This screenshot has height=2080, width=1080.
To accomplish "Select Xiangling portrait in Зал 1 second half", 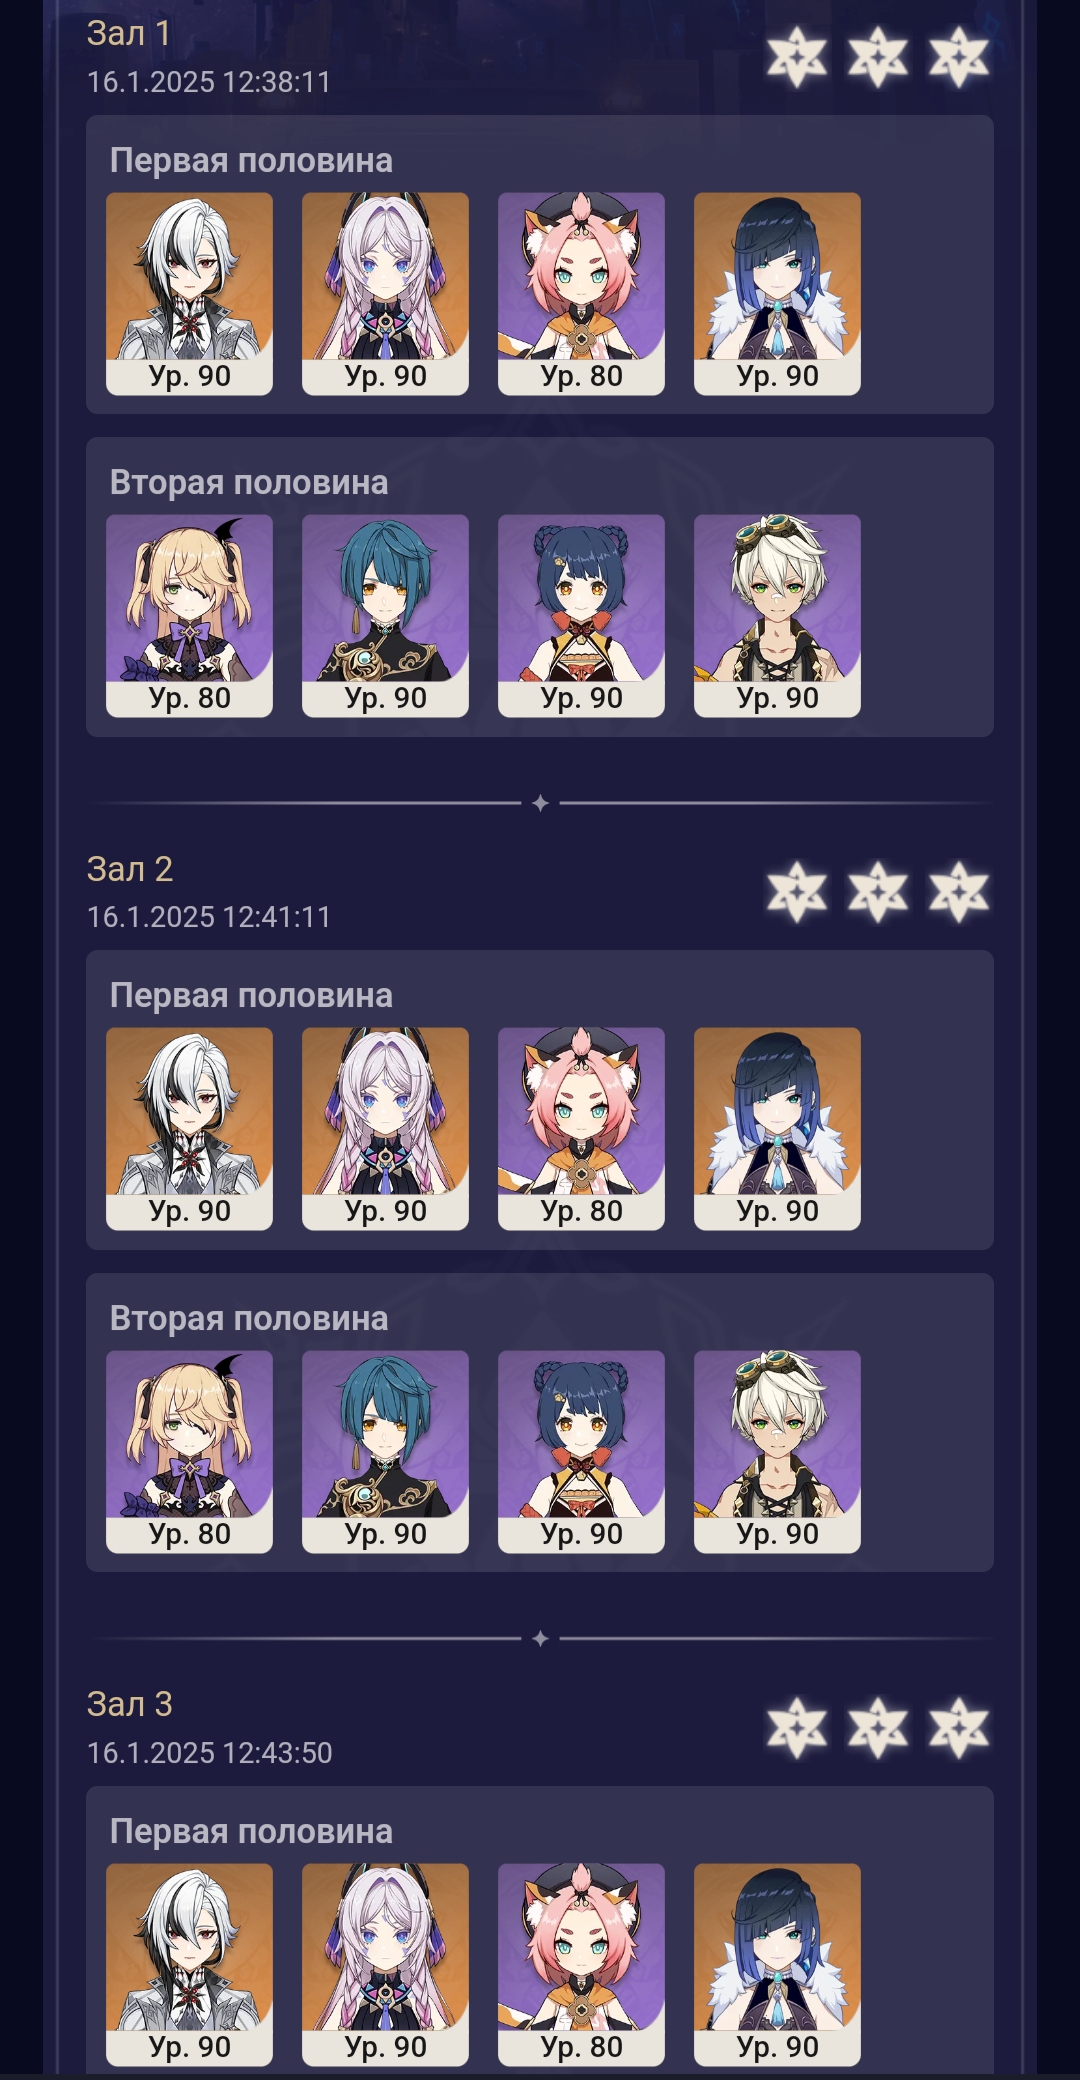I will click(581, 615).
